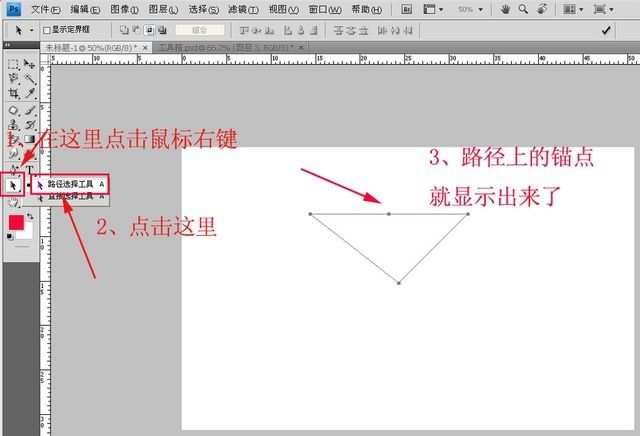Reset default foreground and background colors
The image size is (640, 436).
click(10, 237)
